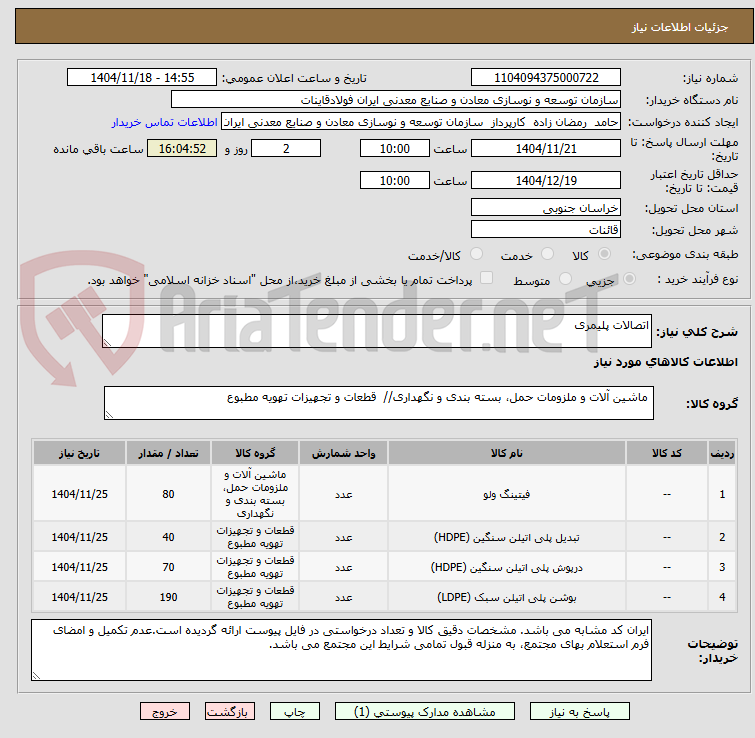Click the نام دستگاه خریدار field
The image size is (755, 738).
click(396, 100)
